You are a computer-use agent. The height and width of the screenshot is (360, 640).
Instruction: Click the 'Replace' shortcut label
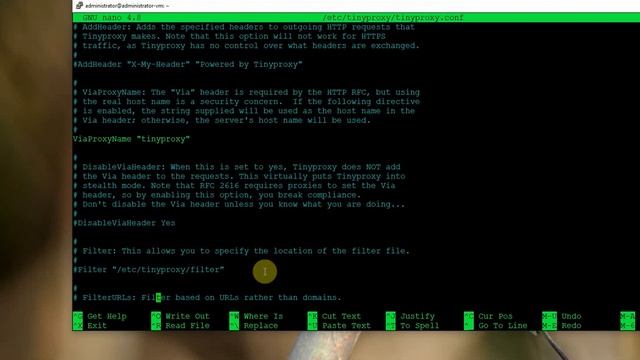coord(261,326)
